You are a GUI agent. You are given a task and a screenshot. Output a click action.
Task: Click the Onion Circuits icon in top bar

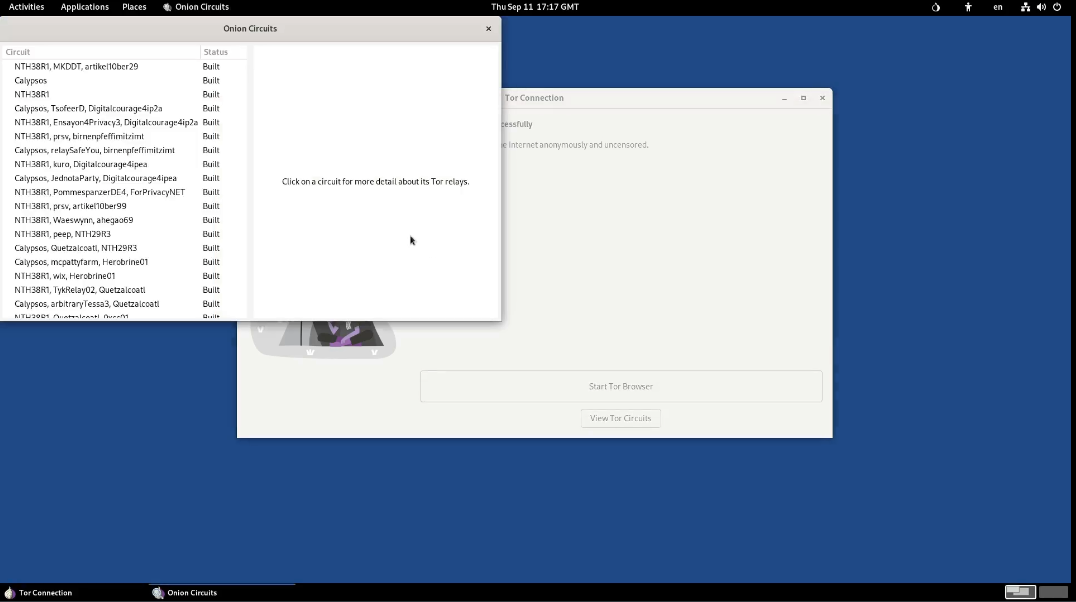(168, 7)
